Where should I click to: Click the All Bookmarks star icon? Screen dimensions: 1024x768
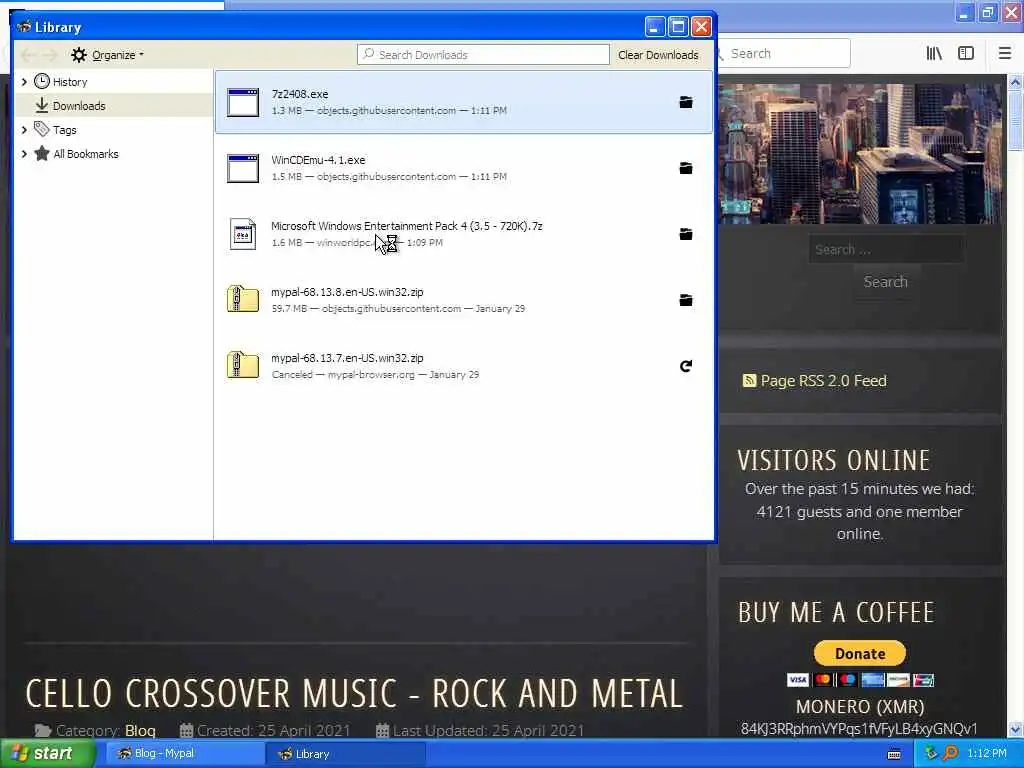click(42, 153)
